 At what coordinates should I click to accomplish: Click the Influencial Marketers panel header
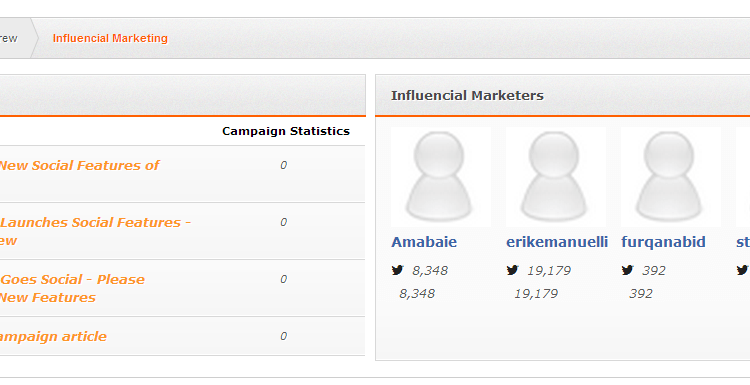(467, 96)
